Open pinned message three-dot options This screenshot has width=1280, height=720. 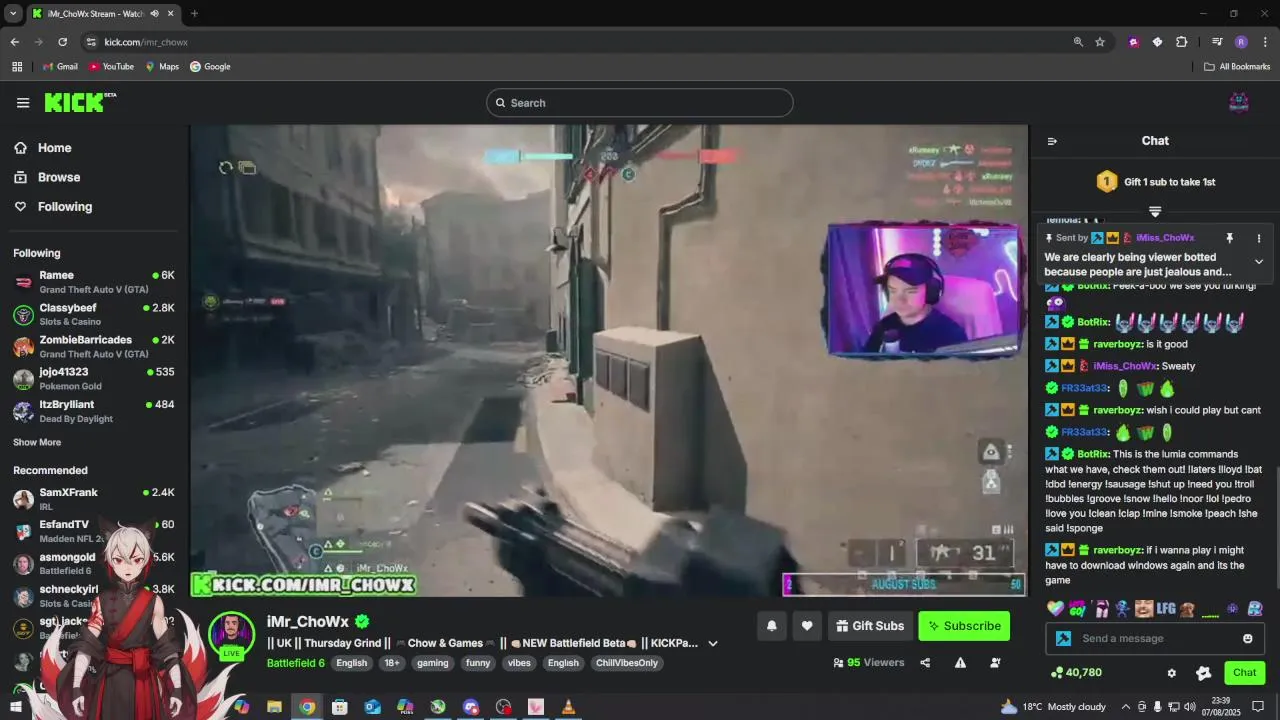(1259, 238)
